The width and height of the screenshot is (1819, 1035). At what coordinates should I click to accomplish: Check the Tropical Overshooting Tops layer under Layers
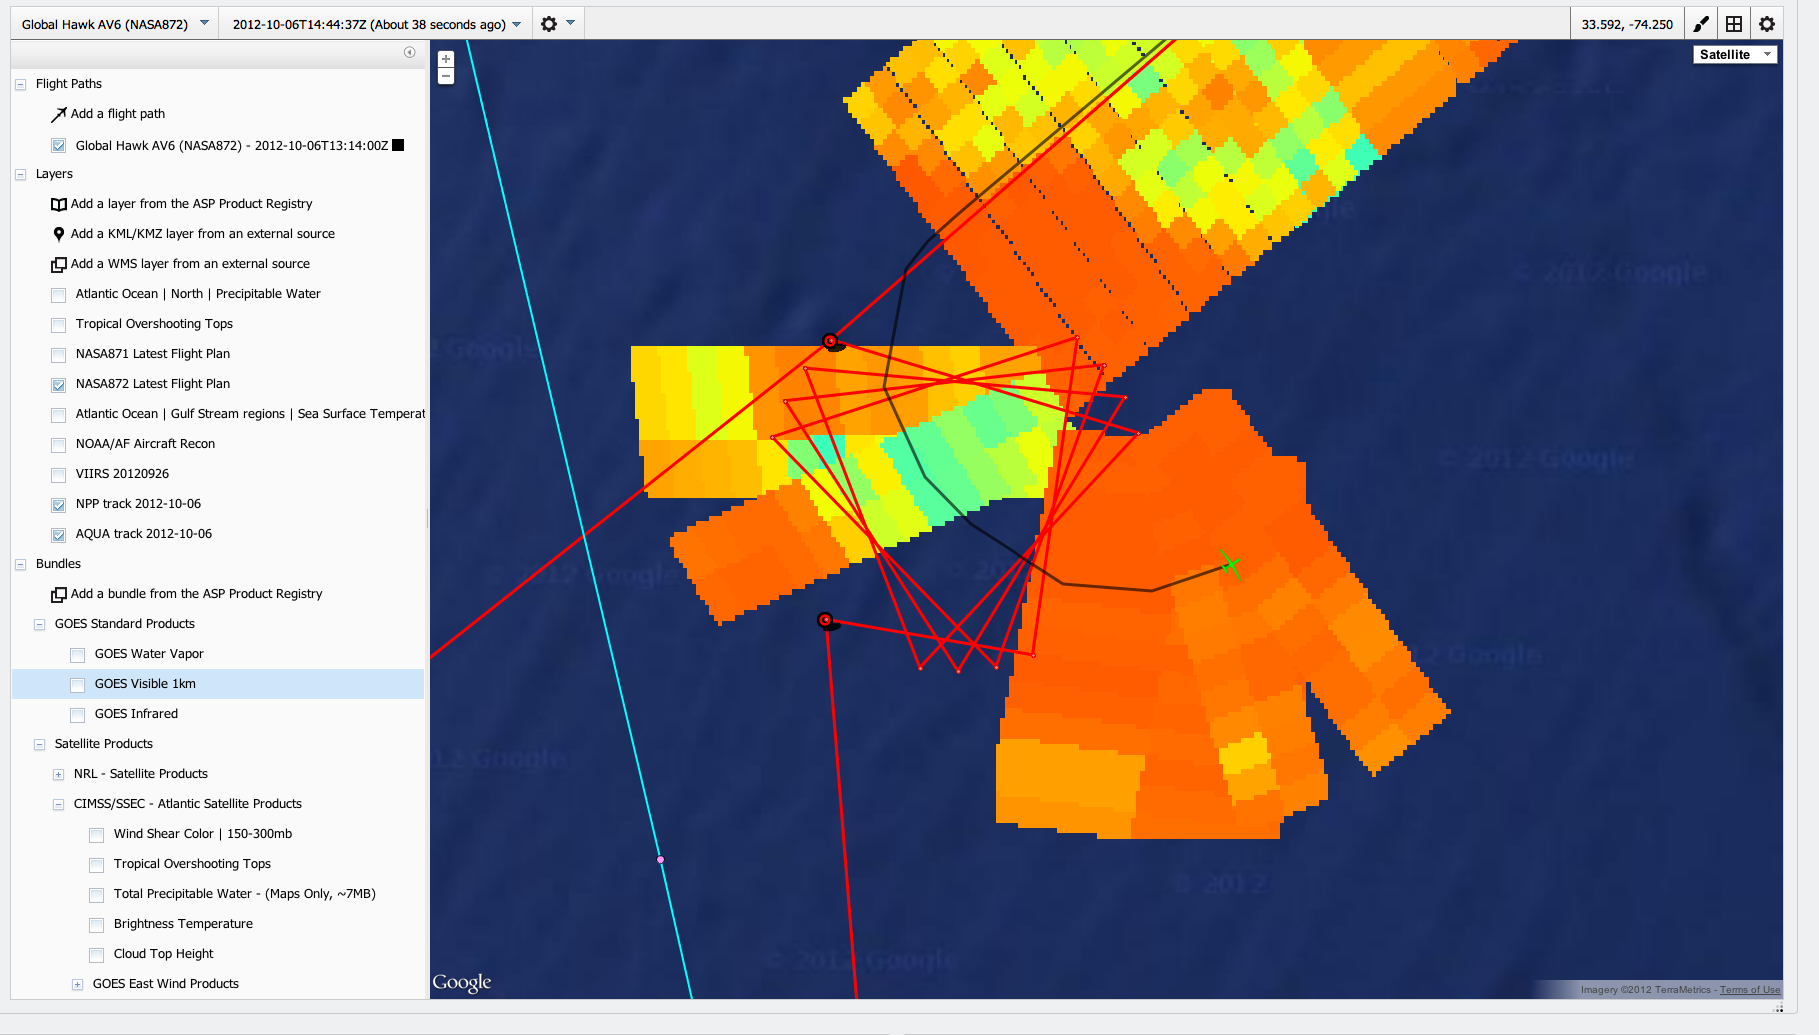tap(59, 325)
